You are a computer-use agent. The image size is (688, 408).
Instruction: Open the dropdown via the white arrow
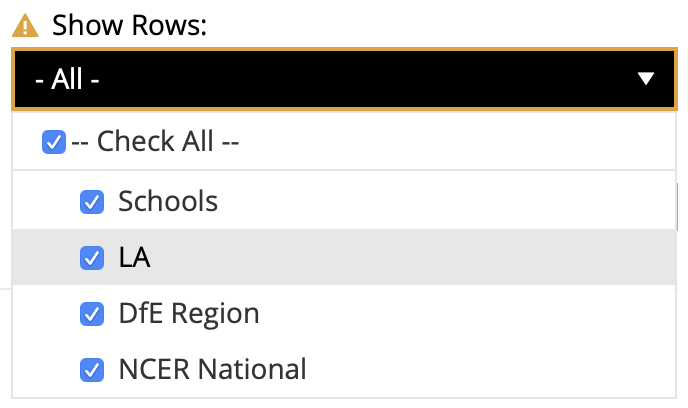pyautogui.click(x=645, y=79)
